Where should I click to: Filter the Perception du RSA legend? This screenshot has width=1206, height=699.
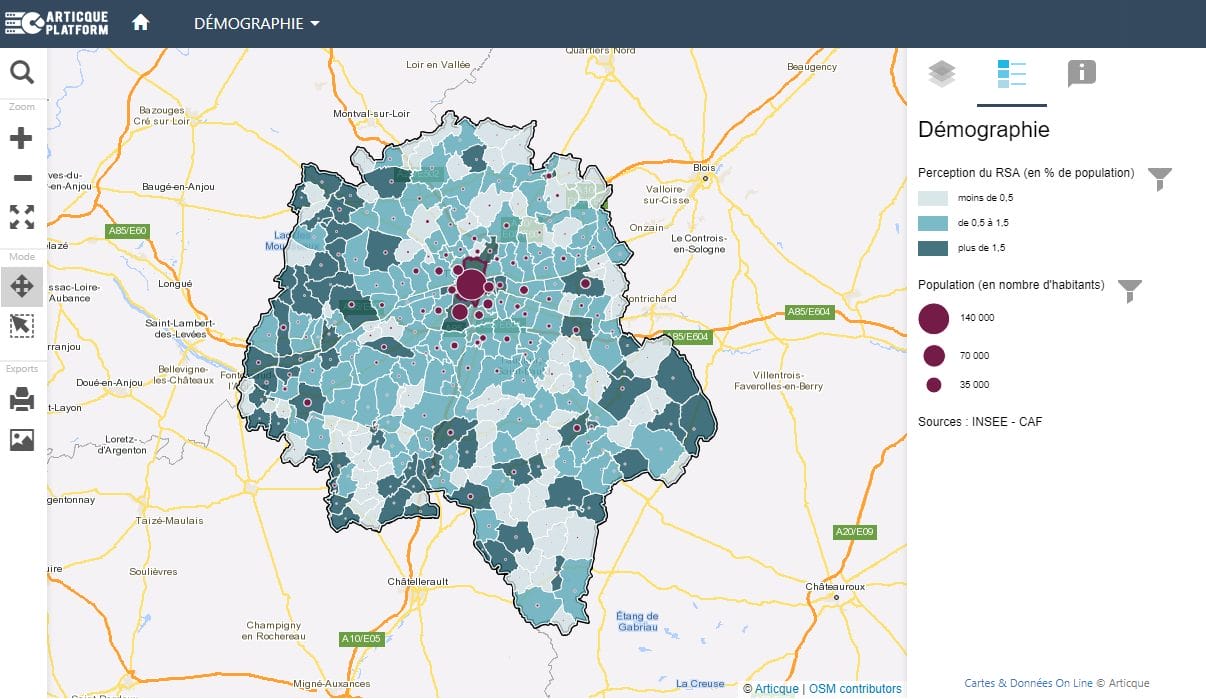pos(1159,179)
